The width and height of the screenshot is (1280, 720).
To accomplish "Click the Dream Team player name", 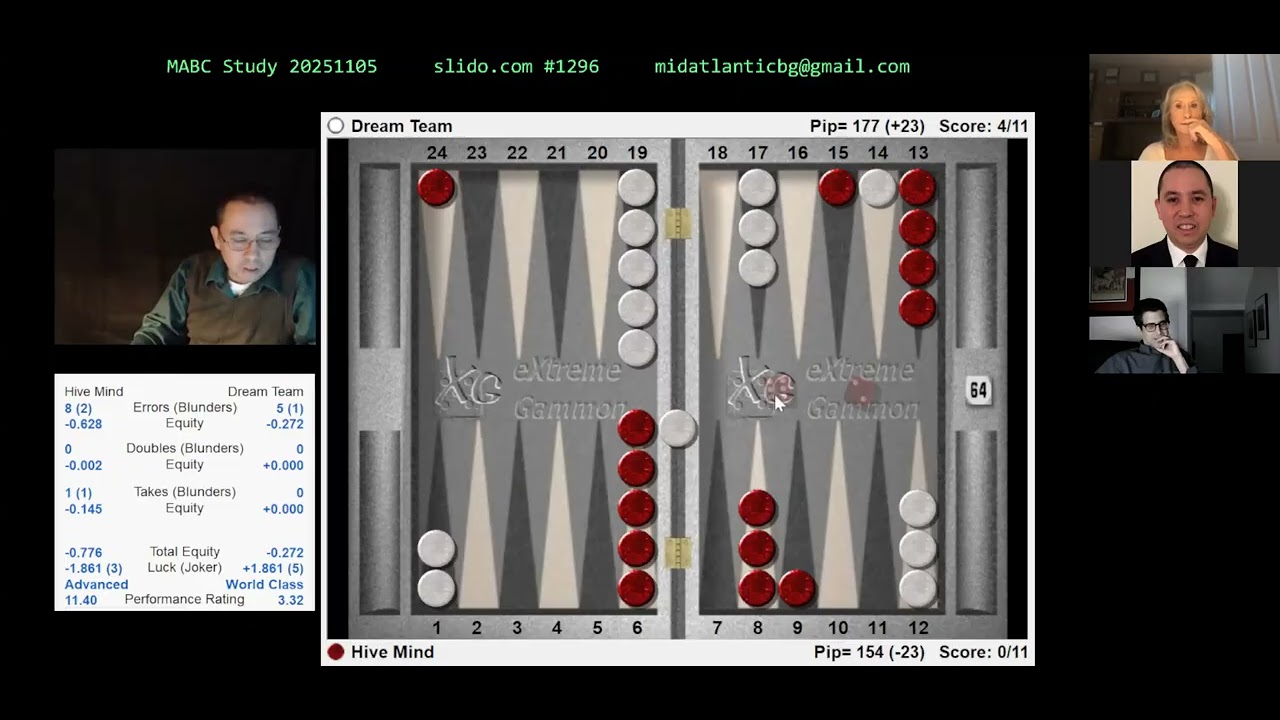I will coord(401,126).
